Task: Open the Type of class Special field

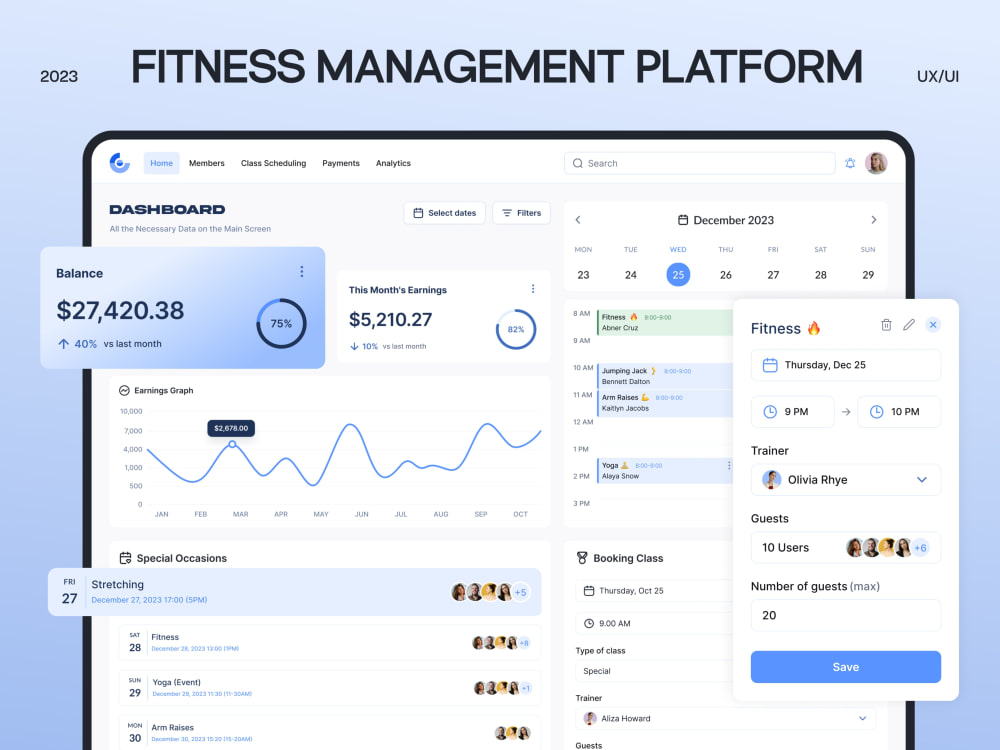Action: 654,671
